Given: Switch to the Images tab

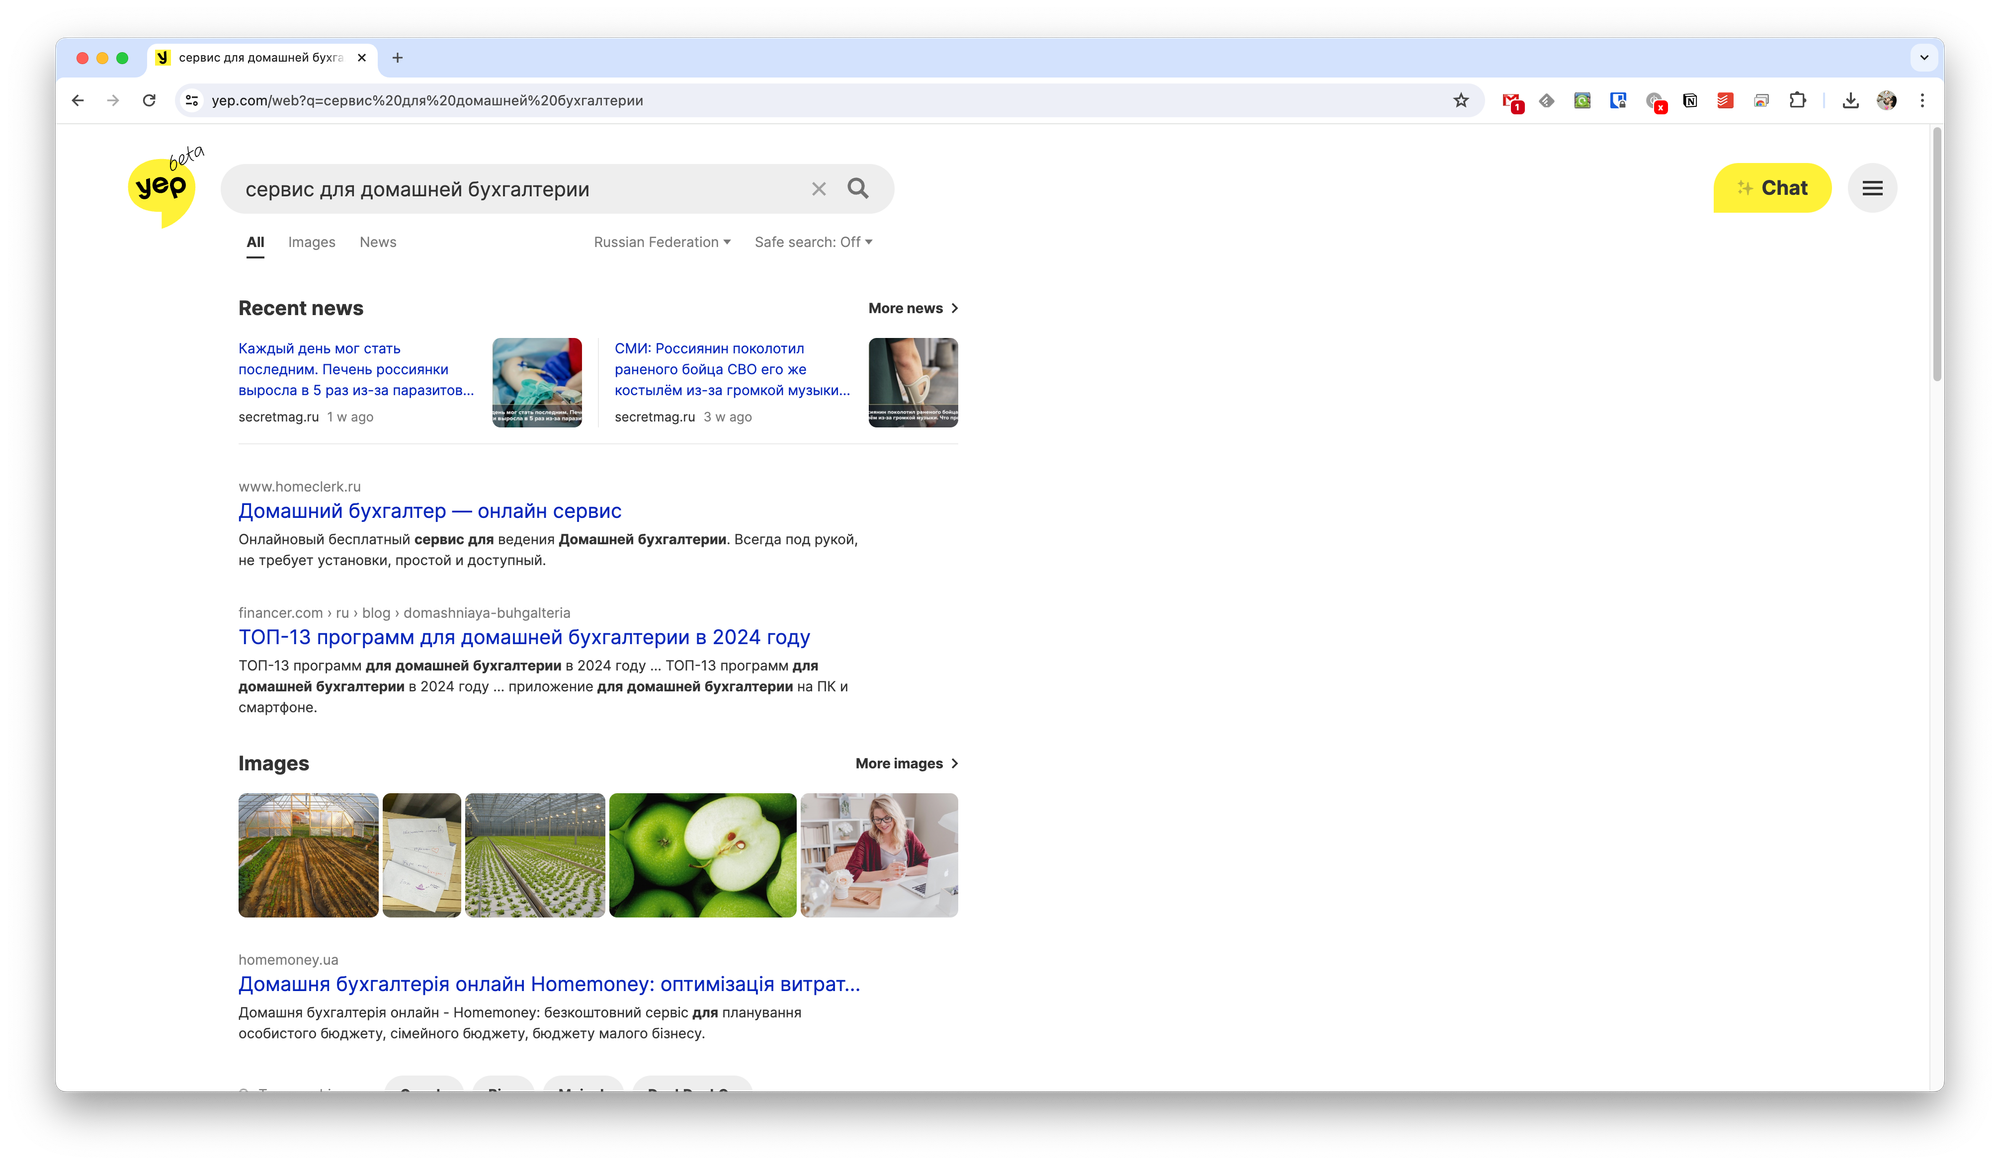Looking at the screenshot, I should pos(311,242).
